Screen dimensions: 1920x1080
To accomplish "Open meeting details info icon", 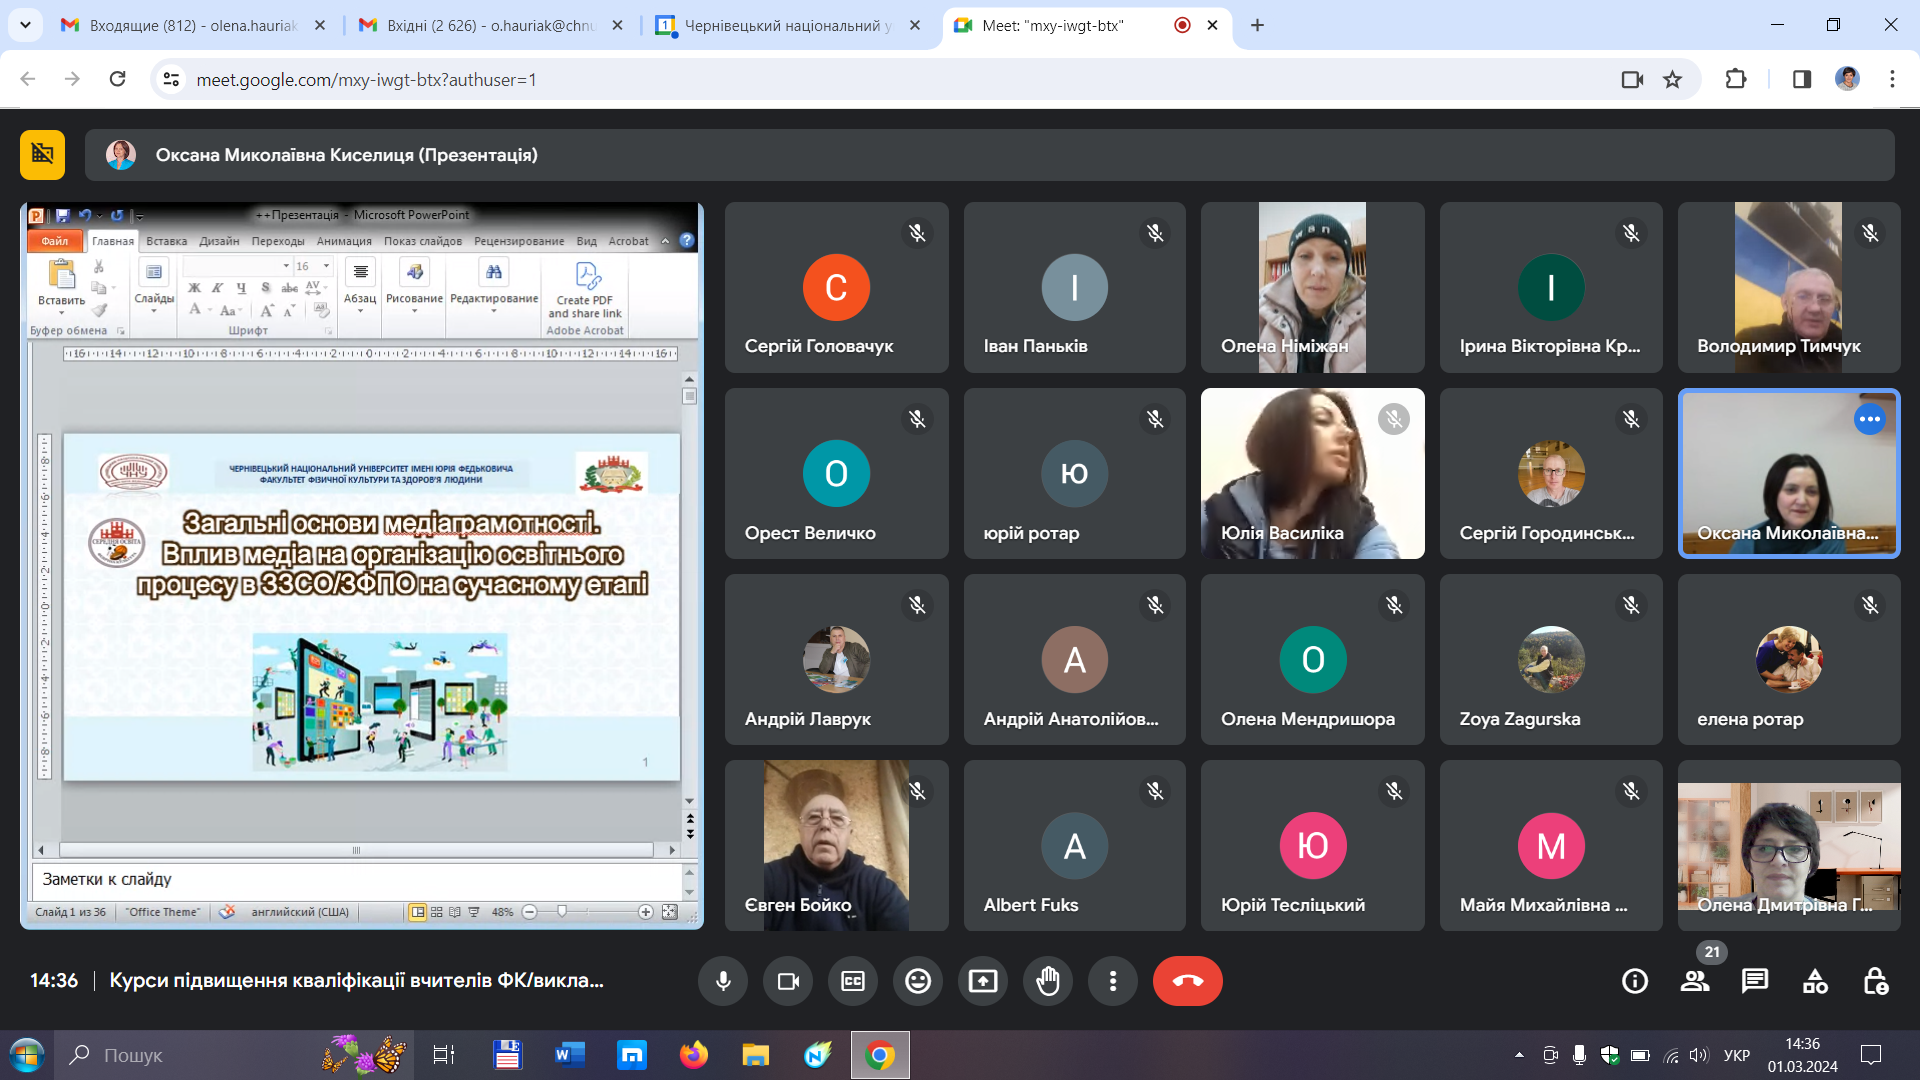I will tap(1635, 981).
